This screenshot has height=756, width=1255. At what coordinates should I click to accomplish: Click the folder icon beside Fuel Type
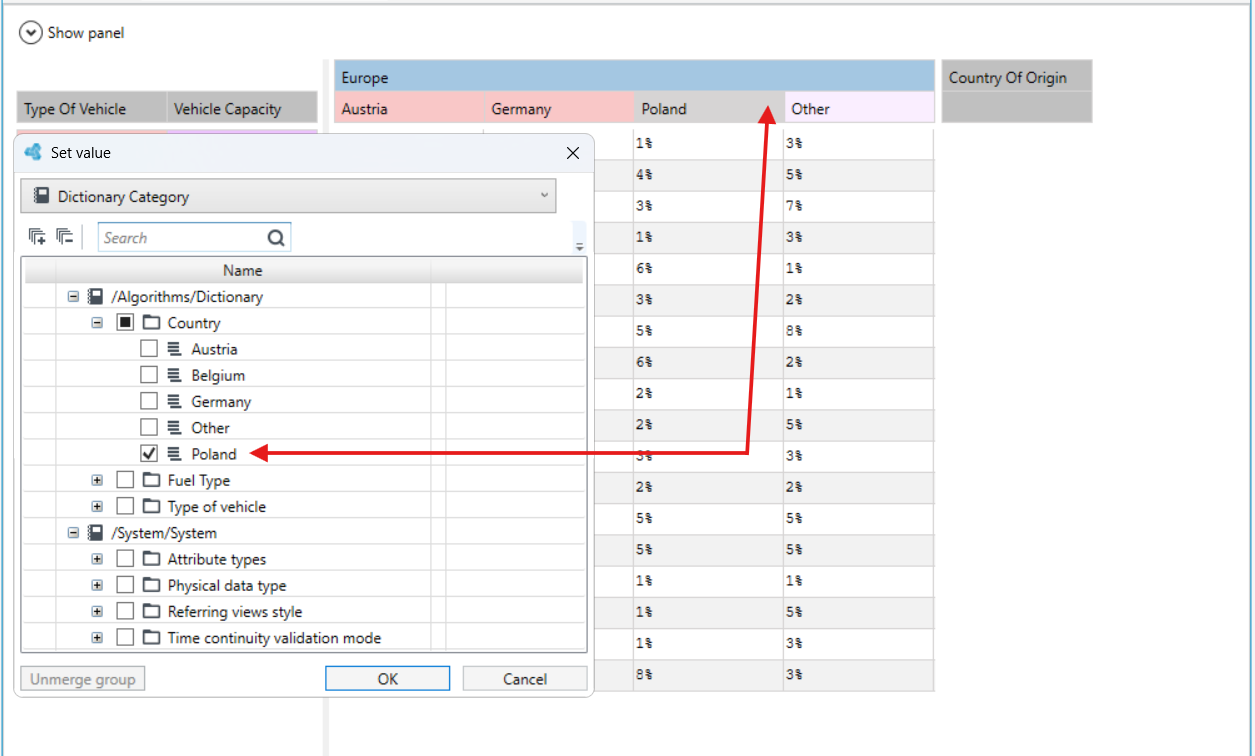point(152,480)
